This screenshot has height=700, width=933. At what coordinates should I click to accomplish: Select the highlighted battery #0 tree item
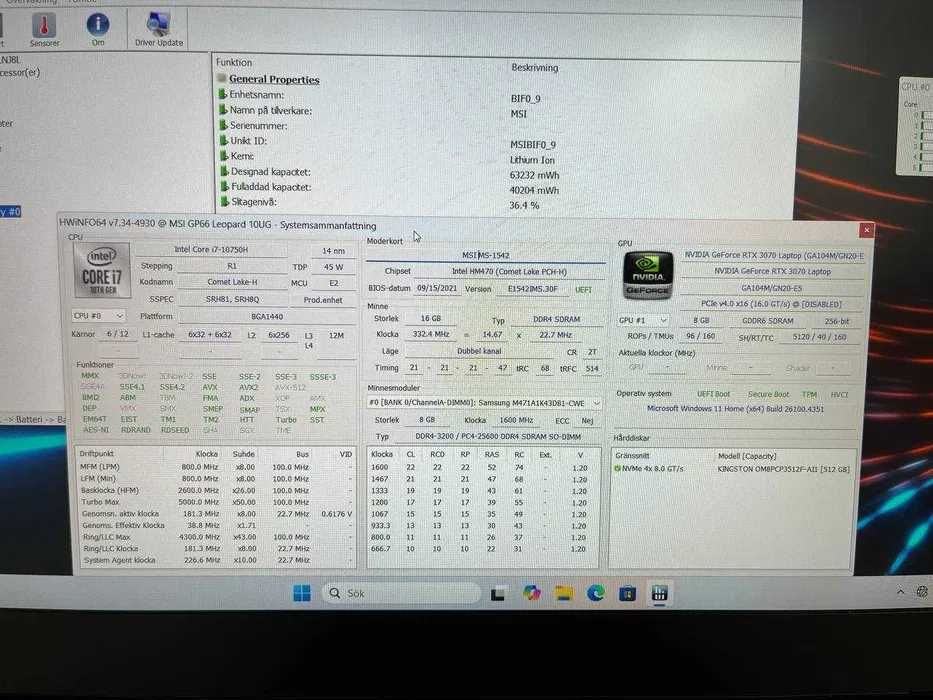(x=10, y=211)
